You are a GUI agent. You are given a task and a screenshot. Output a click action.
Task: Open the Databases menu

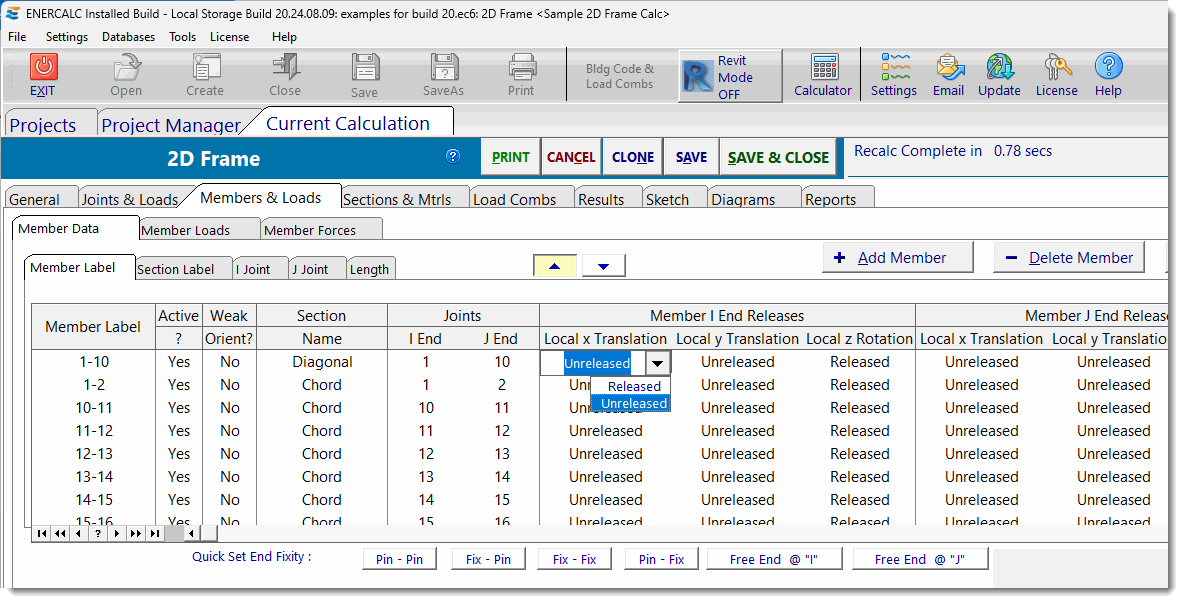128,37
